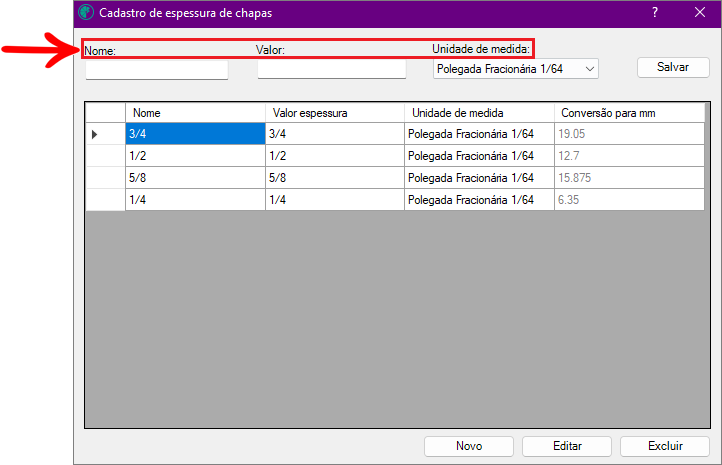This screenshot has height=465, width=722.
Task: Select the conversion value 19.05
Action: (x=629, y=134)
